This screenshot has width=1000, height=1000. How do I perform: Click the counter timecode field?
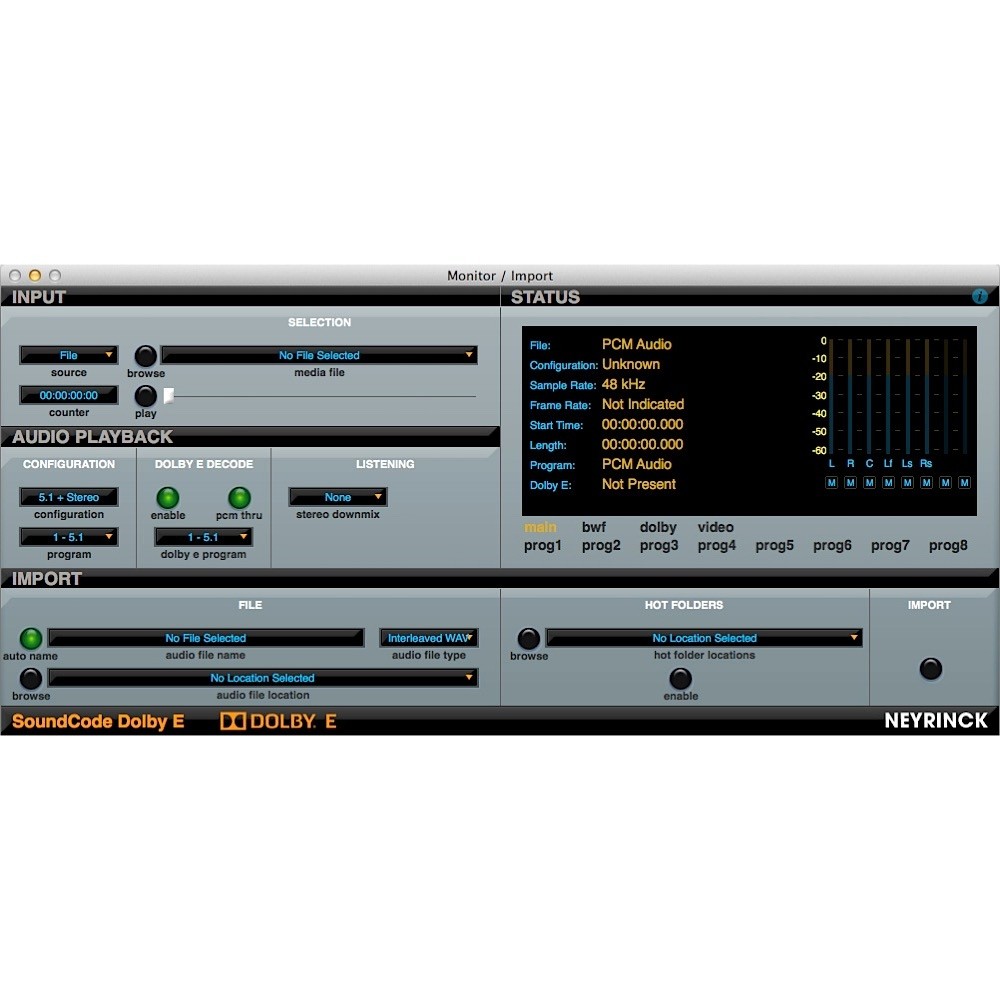[x=69, y=395]
